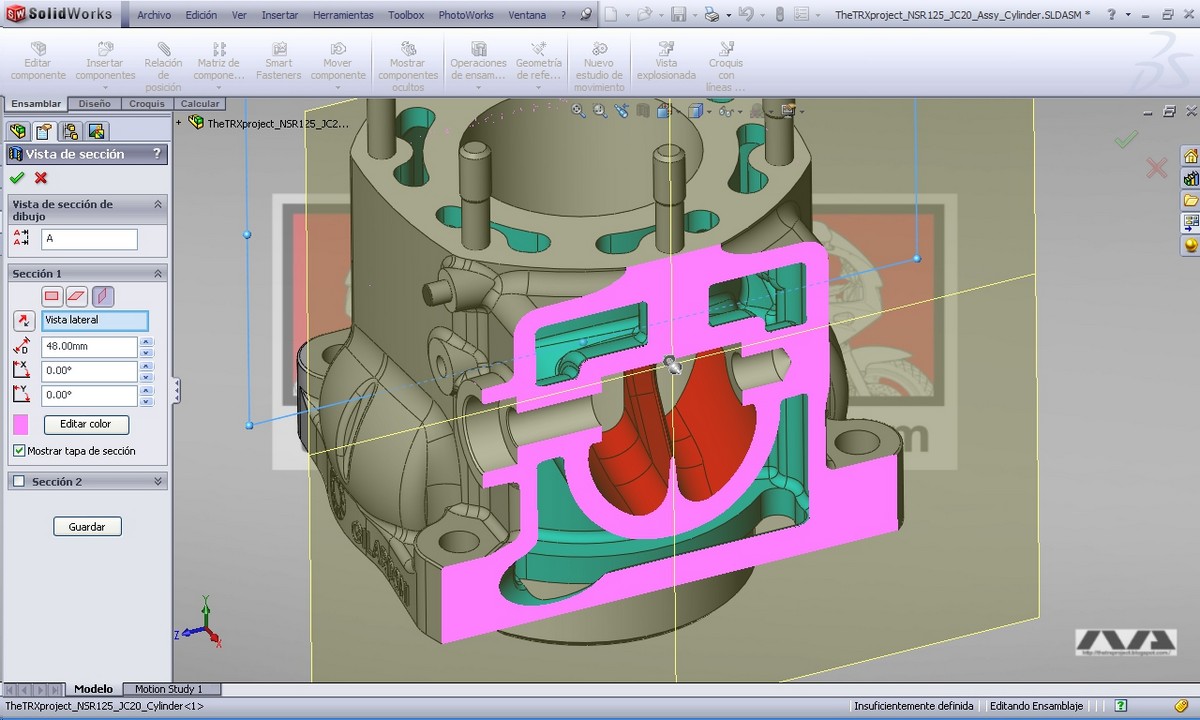Open Appearances sphere icon in task pane
The width and height of the screenshot is (1200, 720).
point(1191,245)
